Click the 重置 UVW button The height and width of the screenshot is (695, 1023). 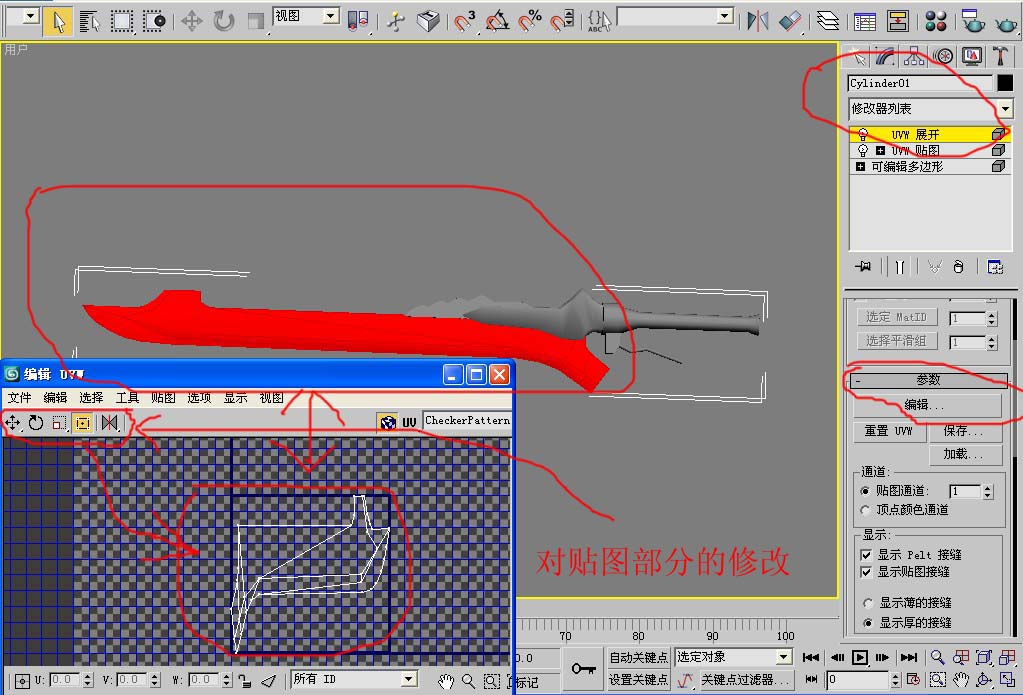[888, 431]
